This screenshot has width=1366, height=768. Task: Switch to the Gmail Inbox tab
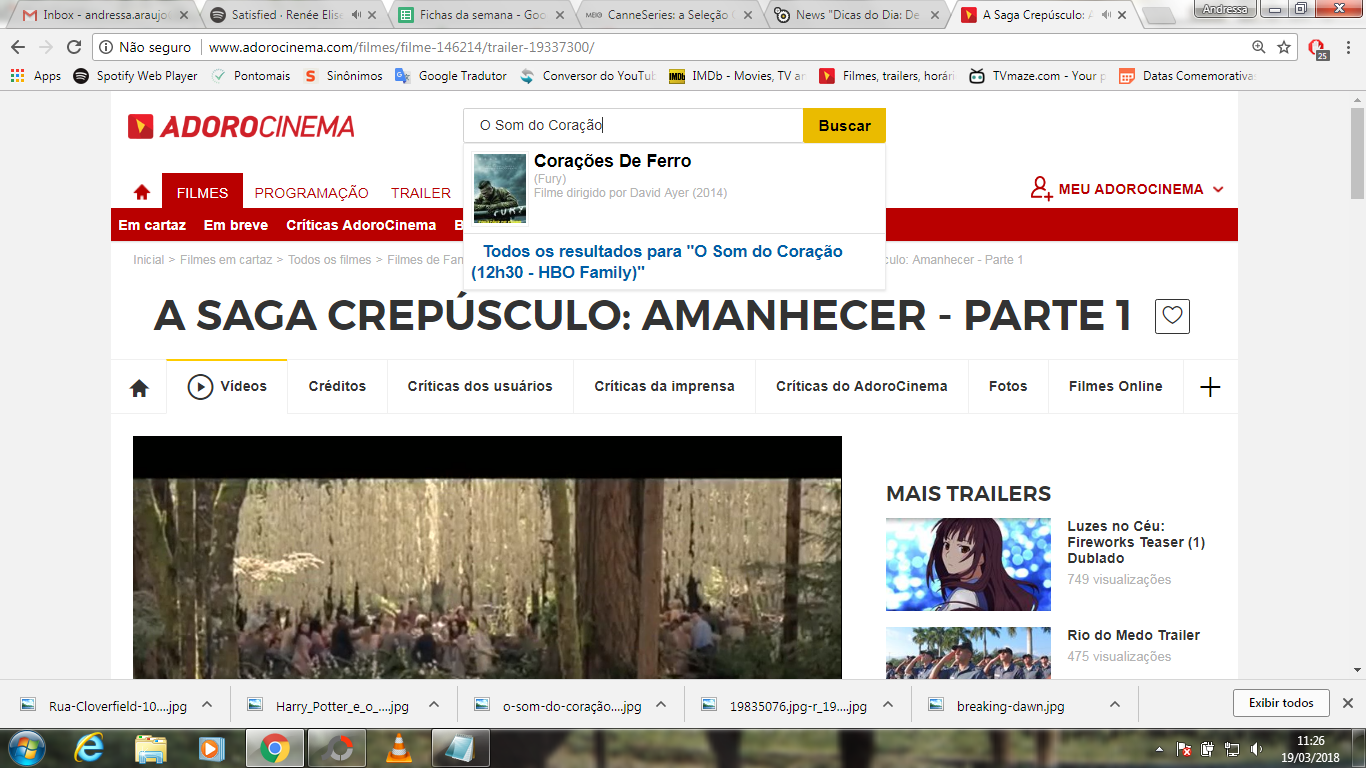pos(104,15)
